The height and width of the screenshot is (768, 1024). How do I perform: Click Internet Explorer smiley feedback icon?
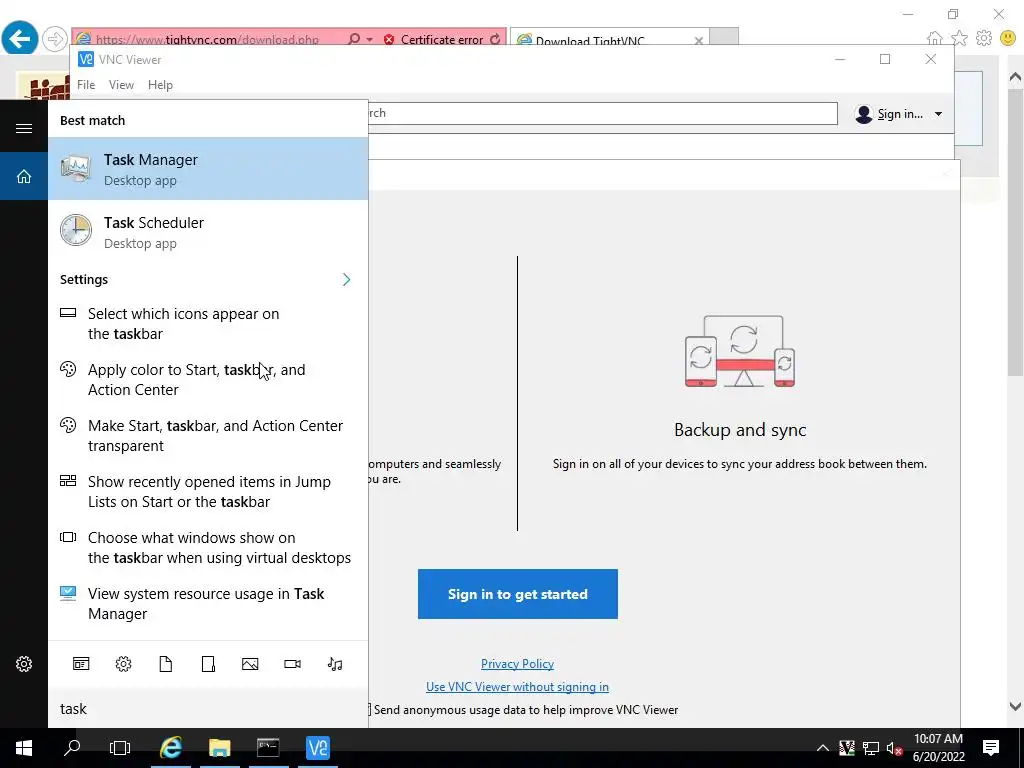click(1008, 38)
